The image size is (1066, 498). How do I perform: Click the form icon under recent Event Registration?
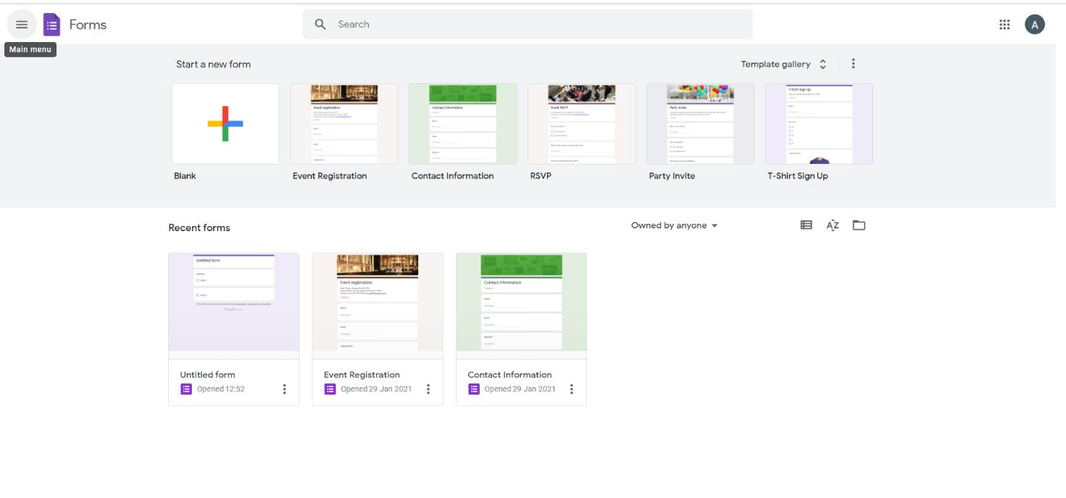(330, 389)
